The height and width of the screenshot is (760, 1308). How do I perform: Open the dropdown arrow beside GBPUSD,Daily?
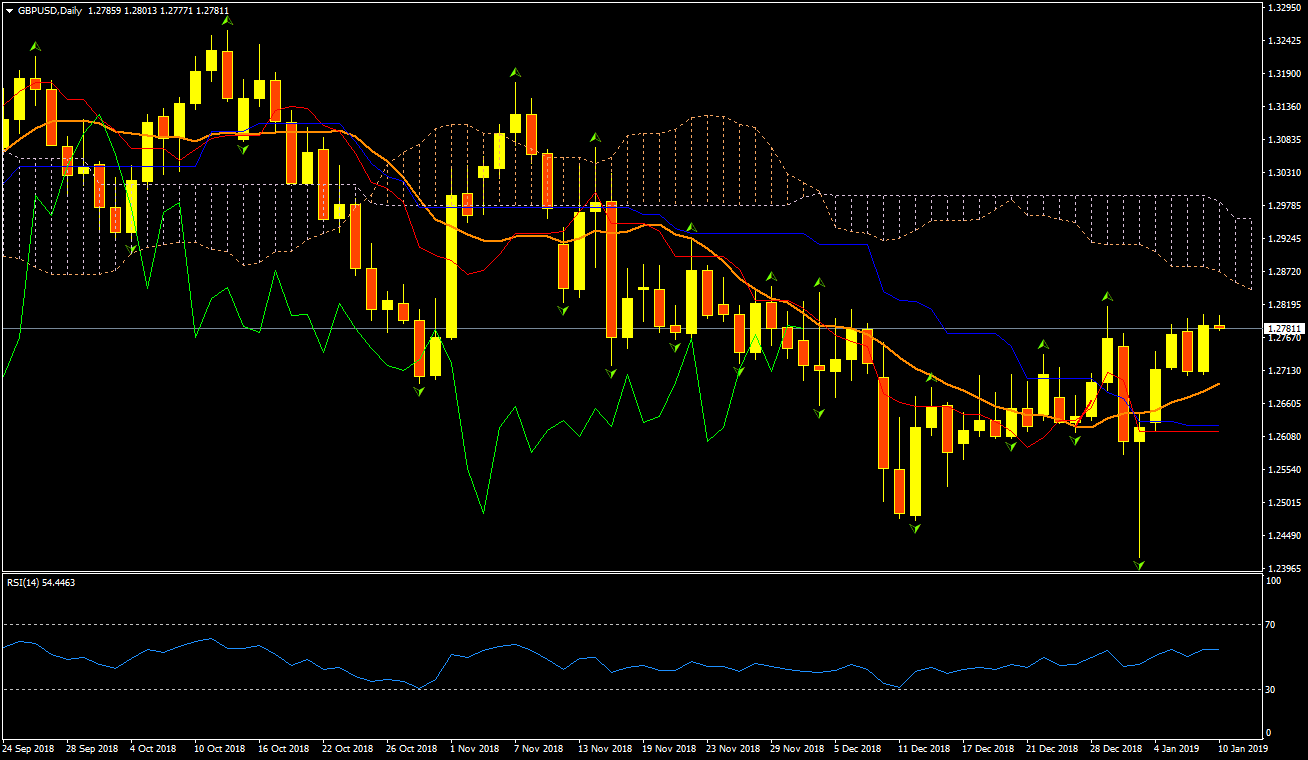click(x=9, y=10)
